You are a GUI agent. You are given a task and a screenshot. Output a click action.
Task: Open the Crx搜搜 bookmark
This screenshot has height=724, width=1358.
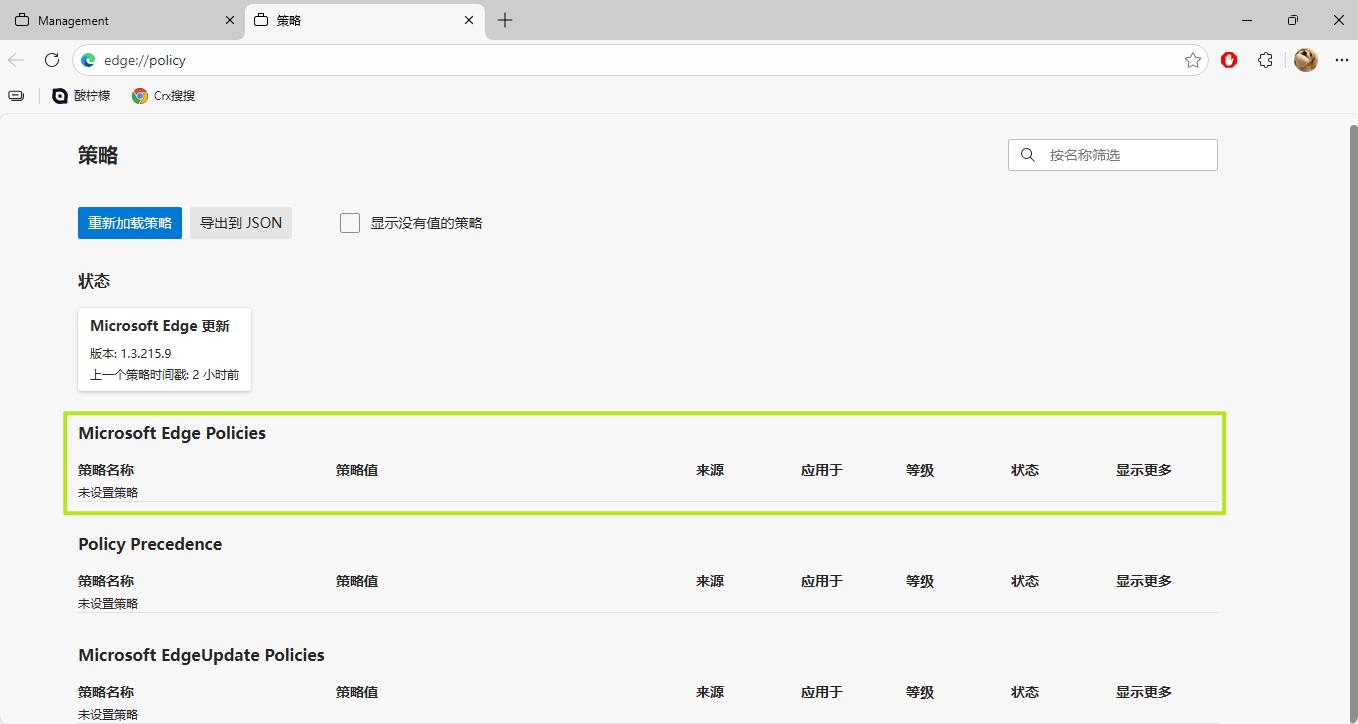(163, 96)
